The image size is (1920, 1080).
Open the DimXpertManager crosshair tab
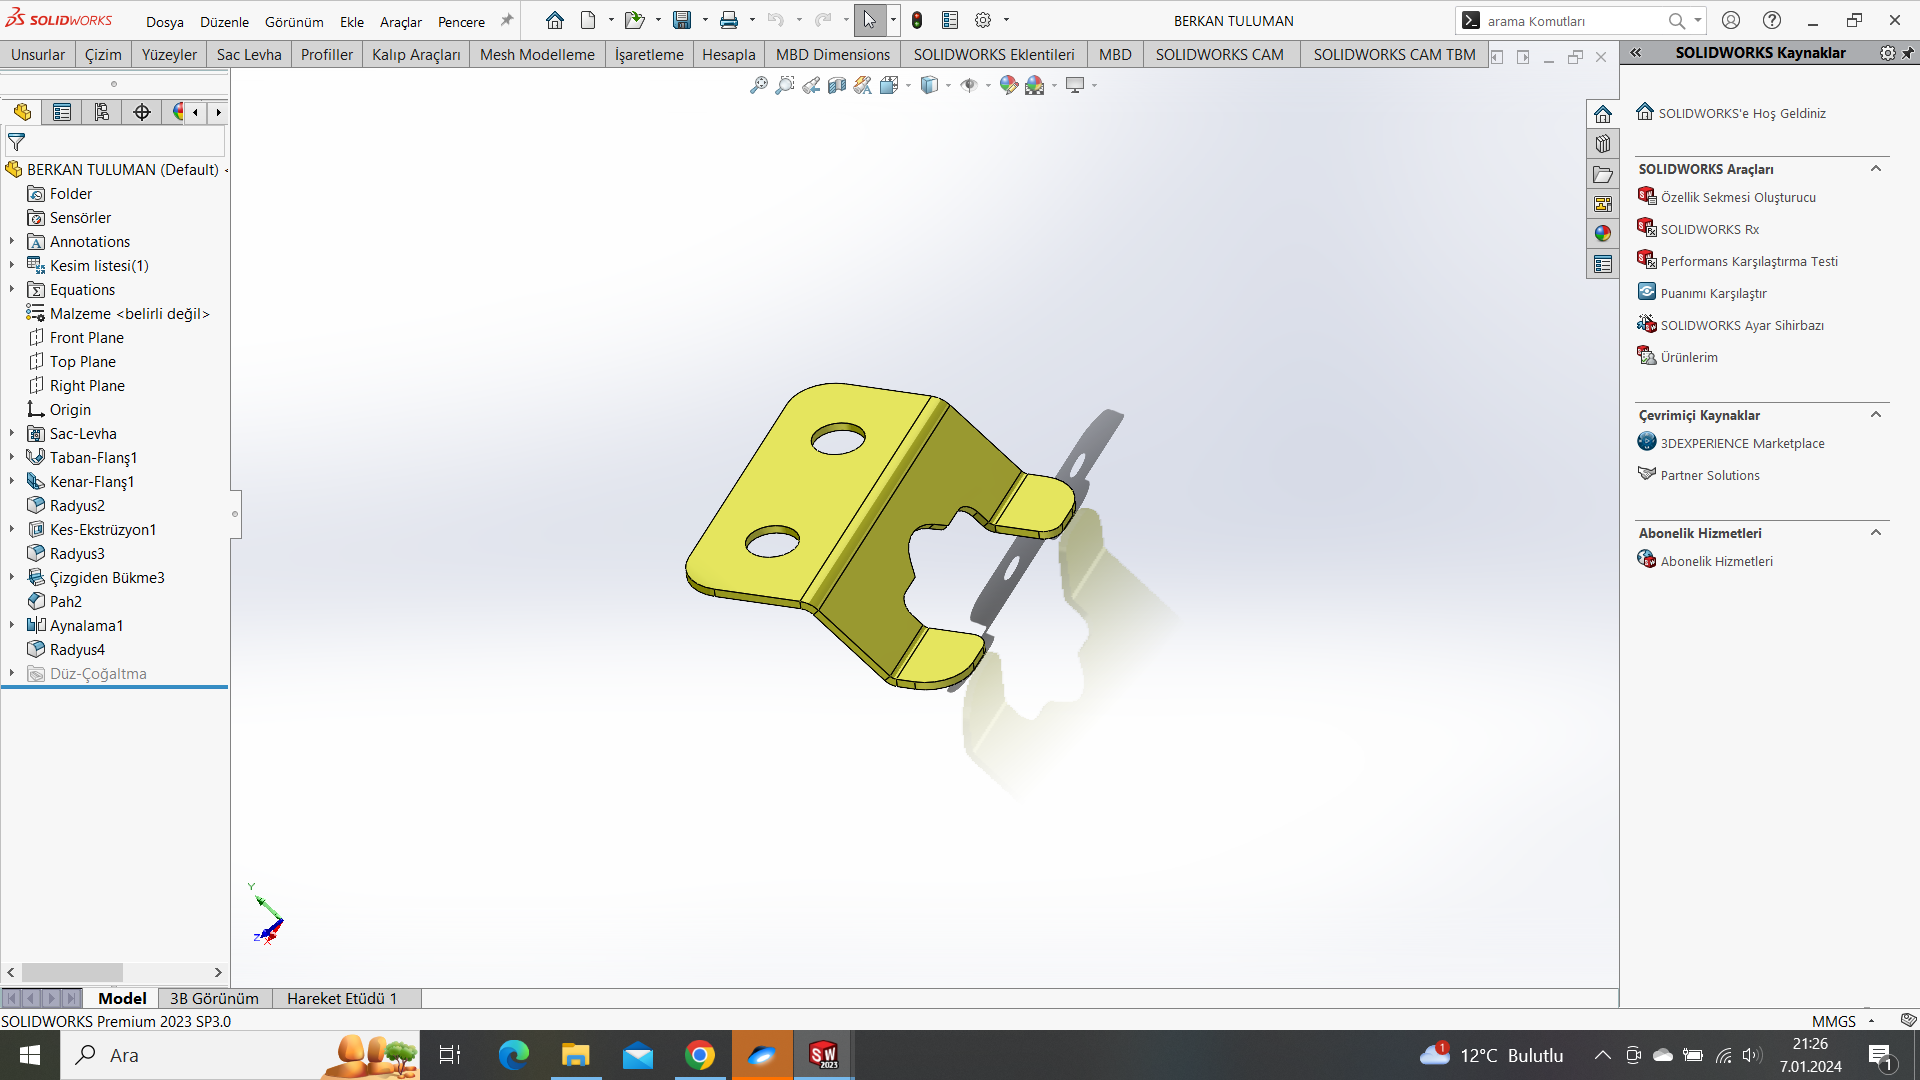141,112
